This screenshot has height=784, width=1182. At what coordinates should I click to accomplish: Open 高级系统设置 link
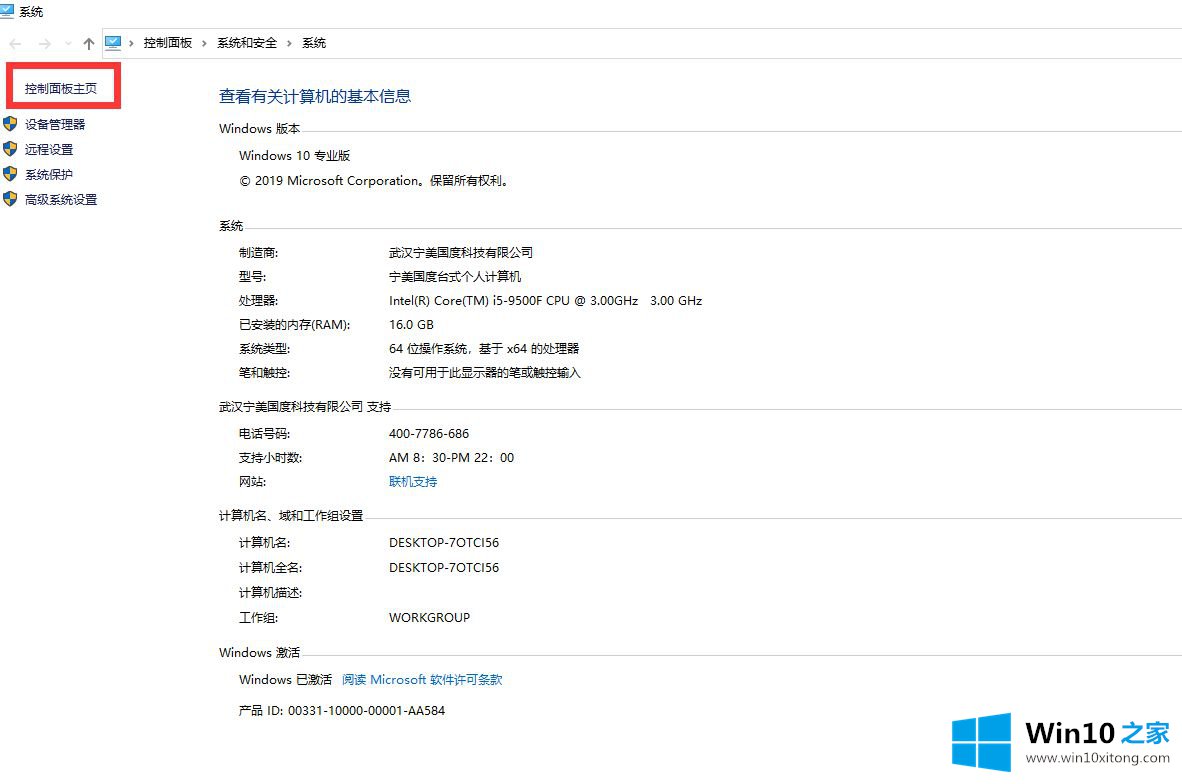61,199
